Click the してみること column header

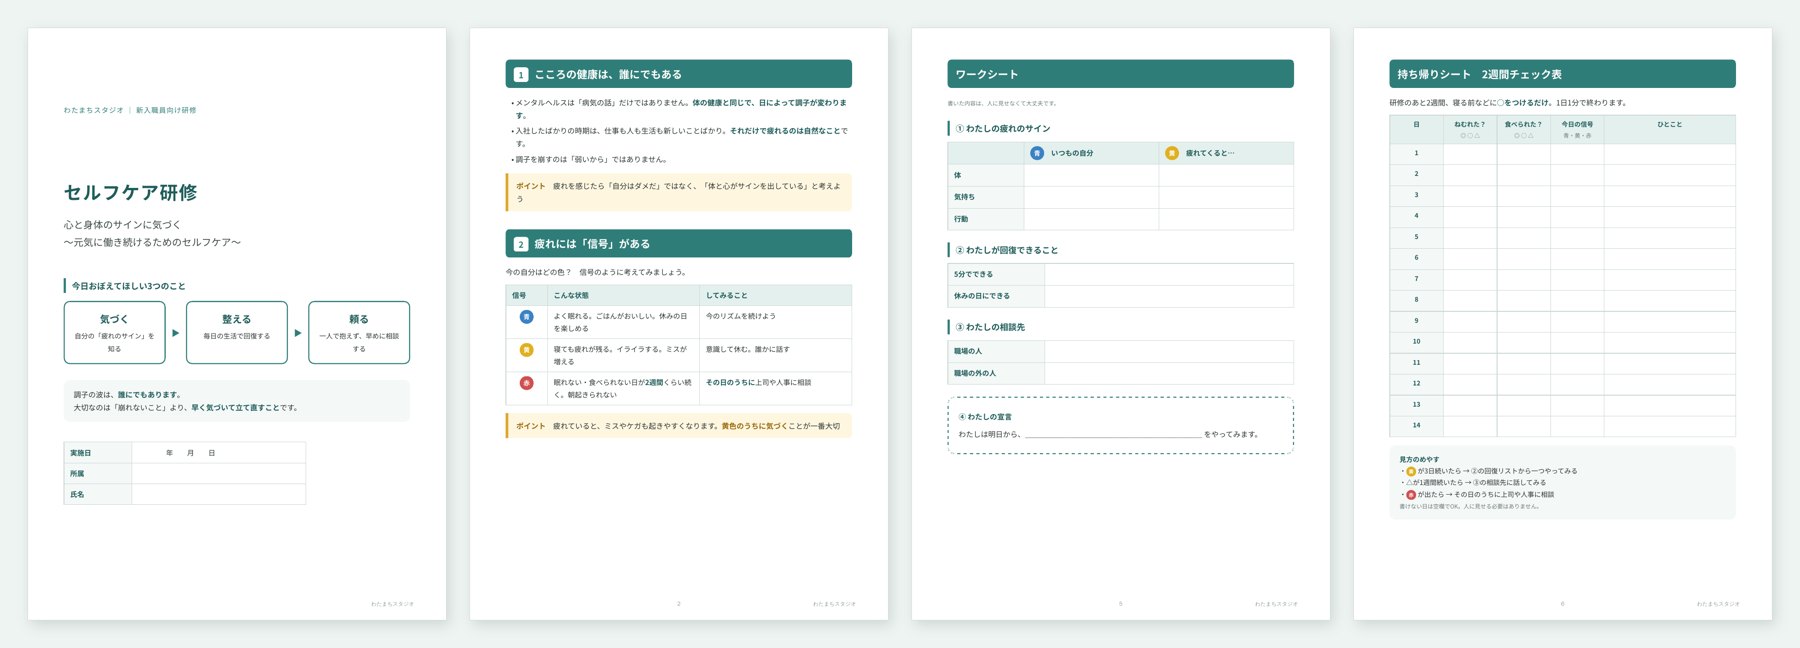(x=776, y=295)
